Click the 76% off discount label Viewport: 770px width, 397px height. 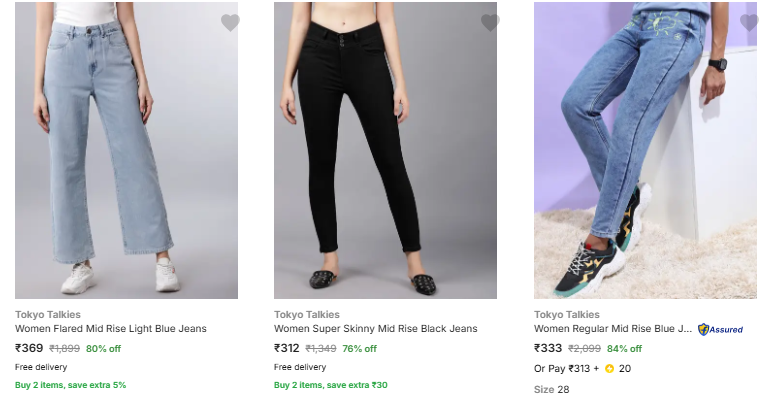[x=359, y=349]
